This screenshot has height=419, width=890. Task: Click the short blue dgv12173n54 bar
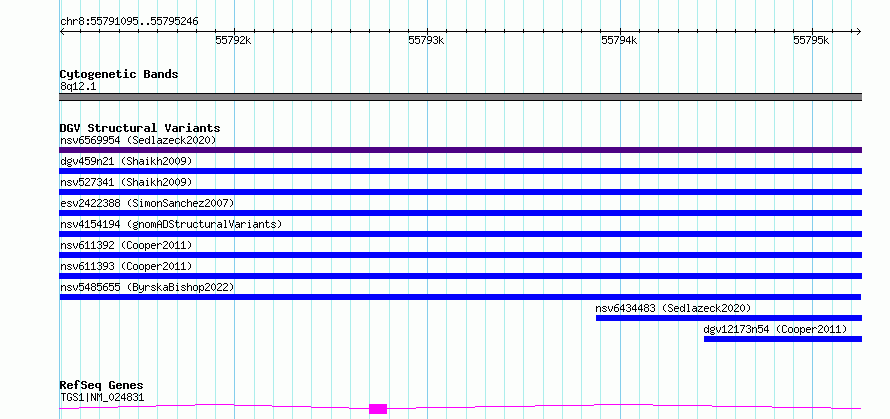(x=783, y=339)
